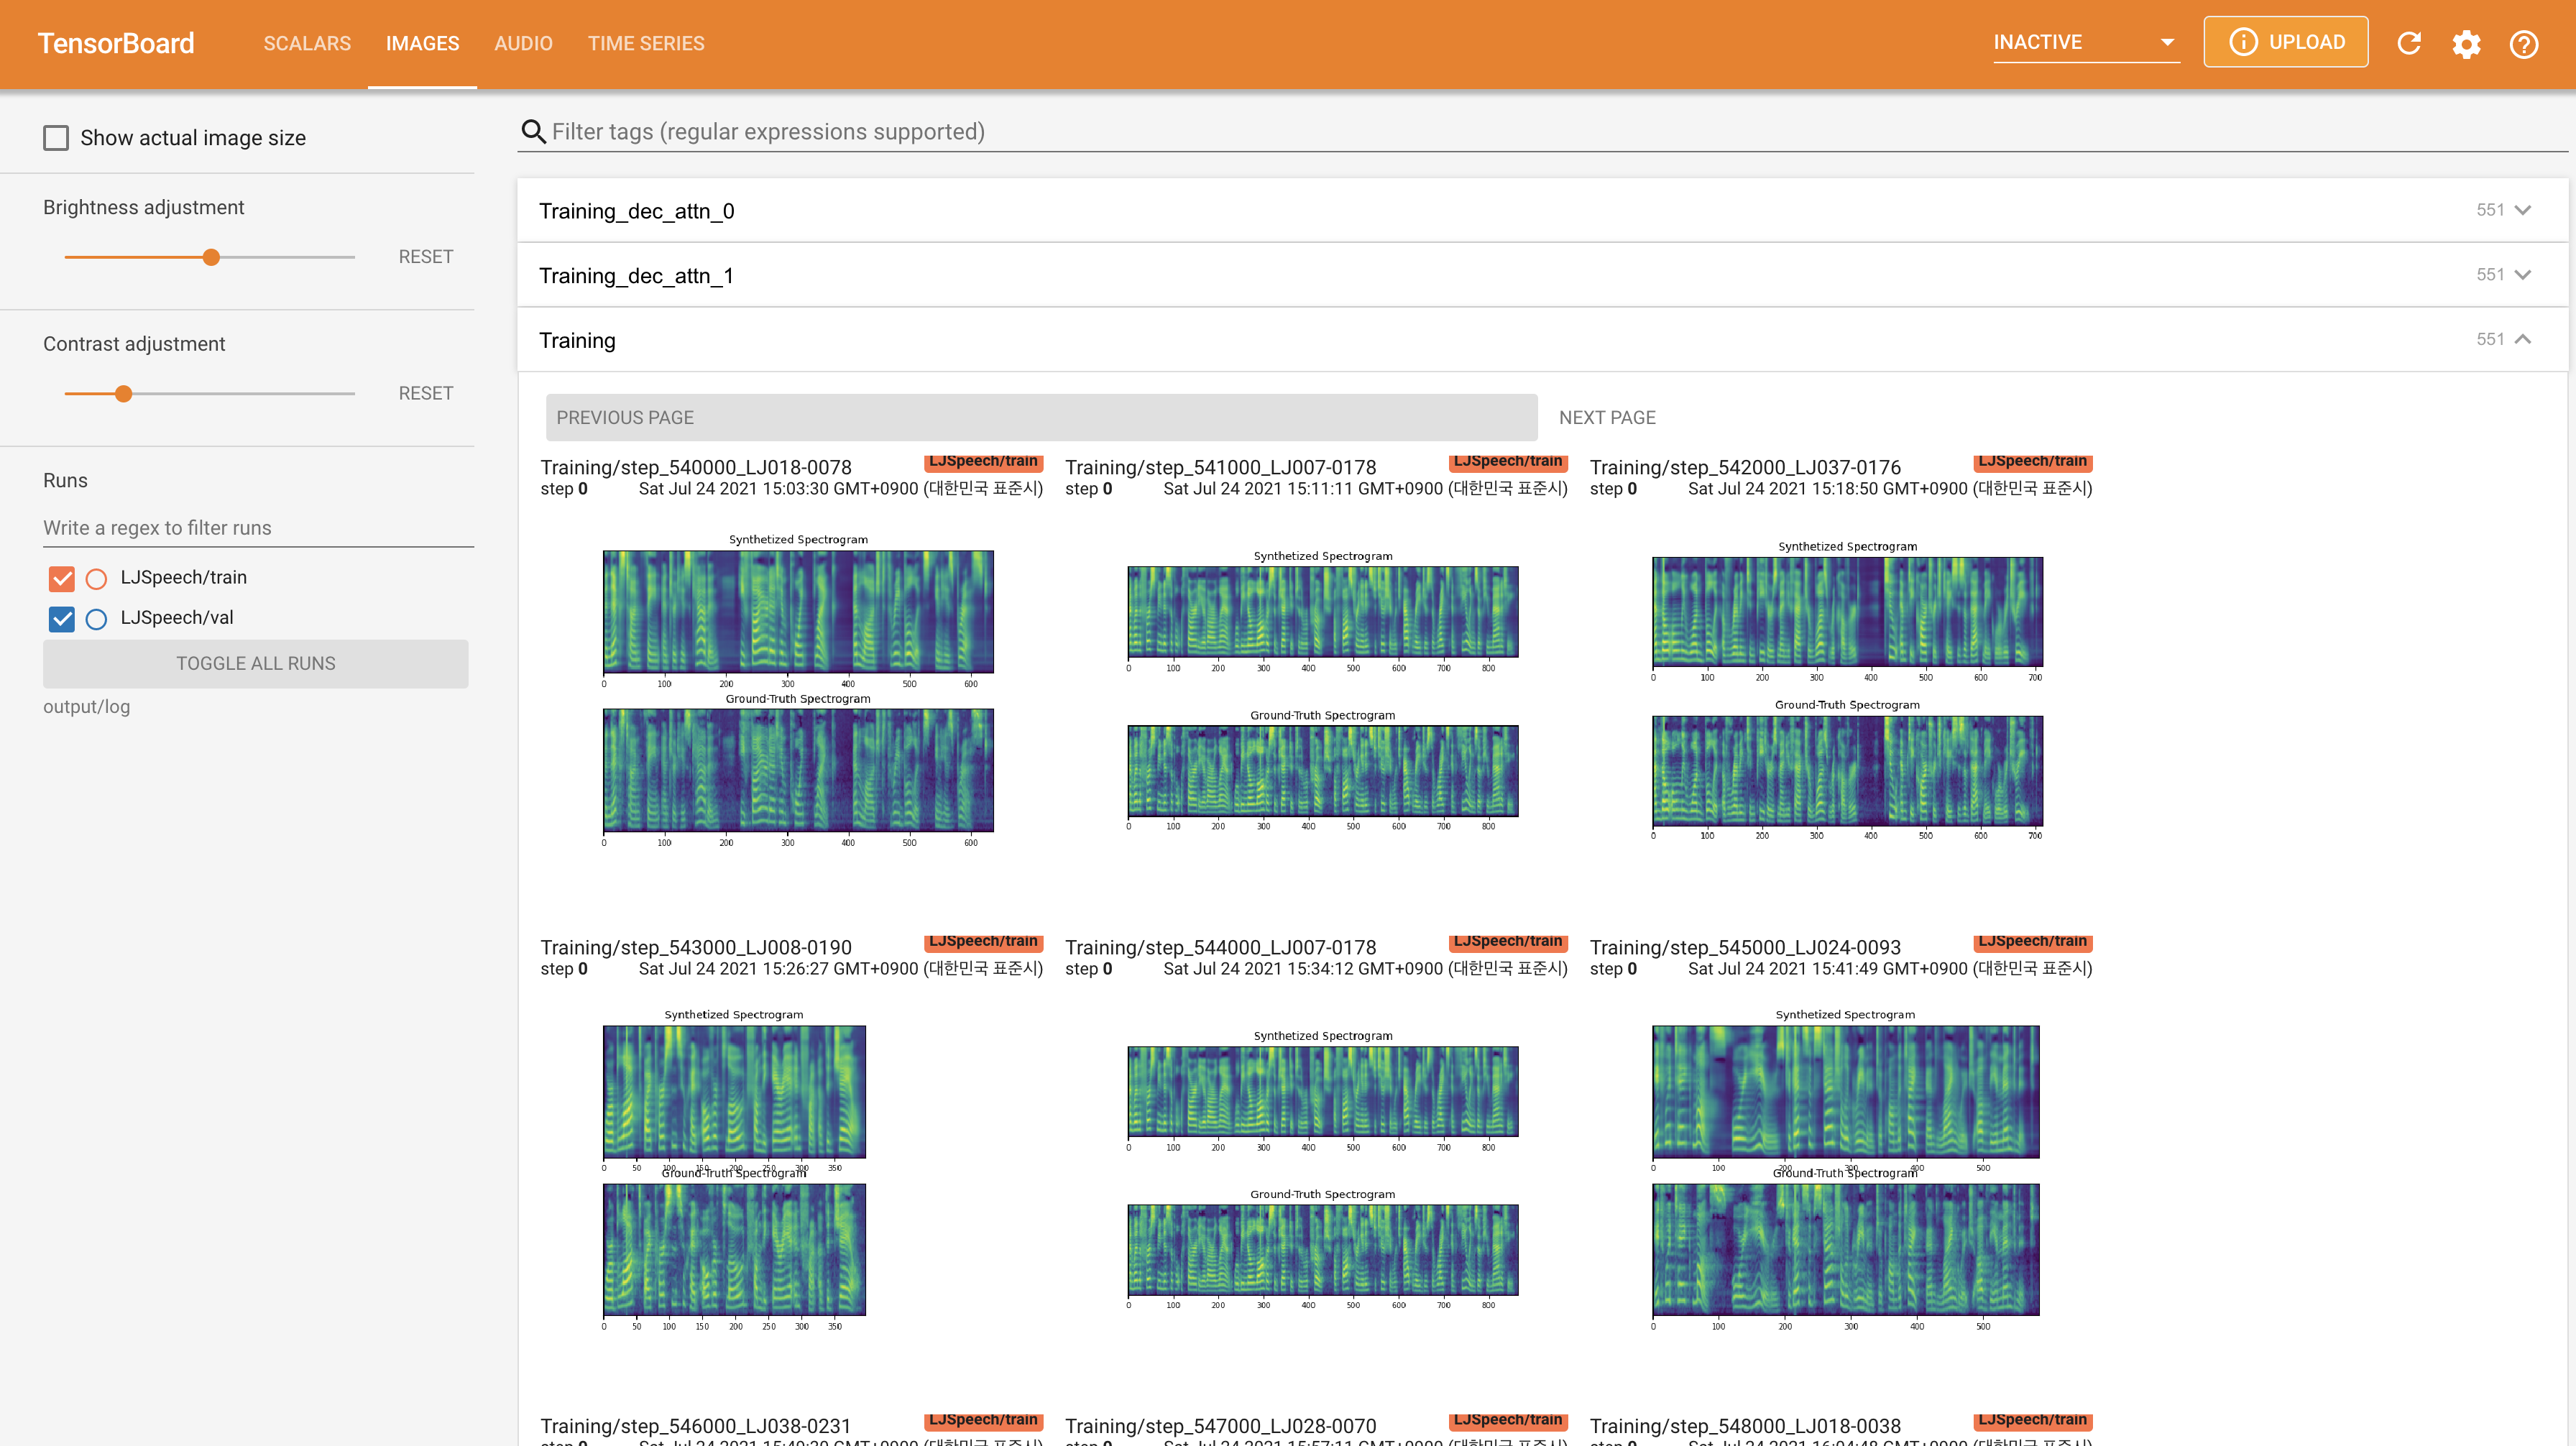
Task: Uncheck the LJSpeech/val run checkbox
Action: pos(62,619)
